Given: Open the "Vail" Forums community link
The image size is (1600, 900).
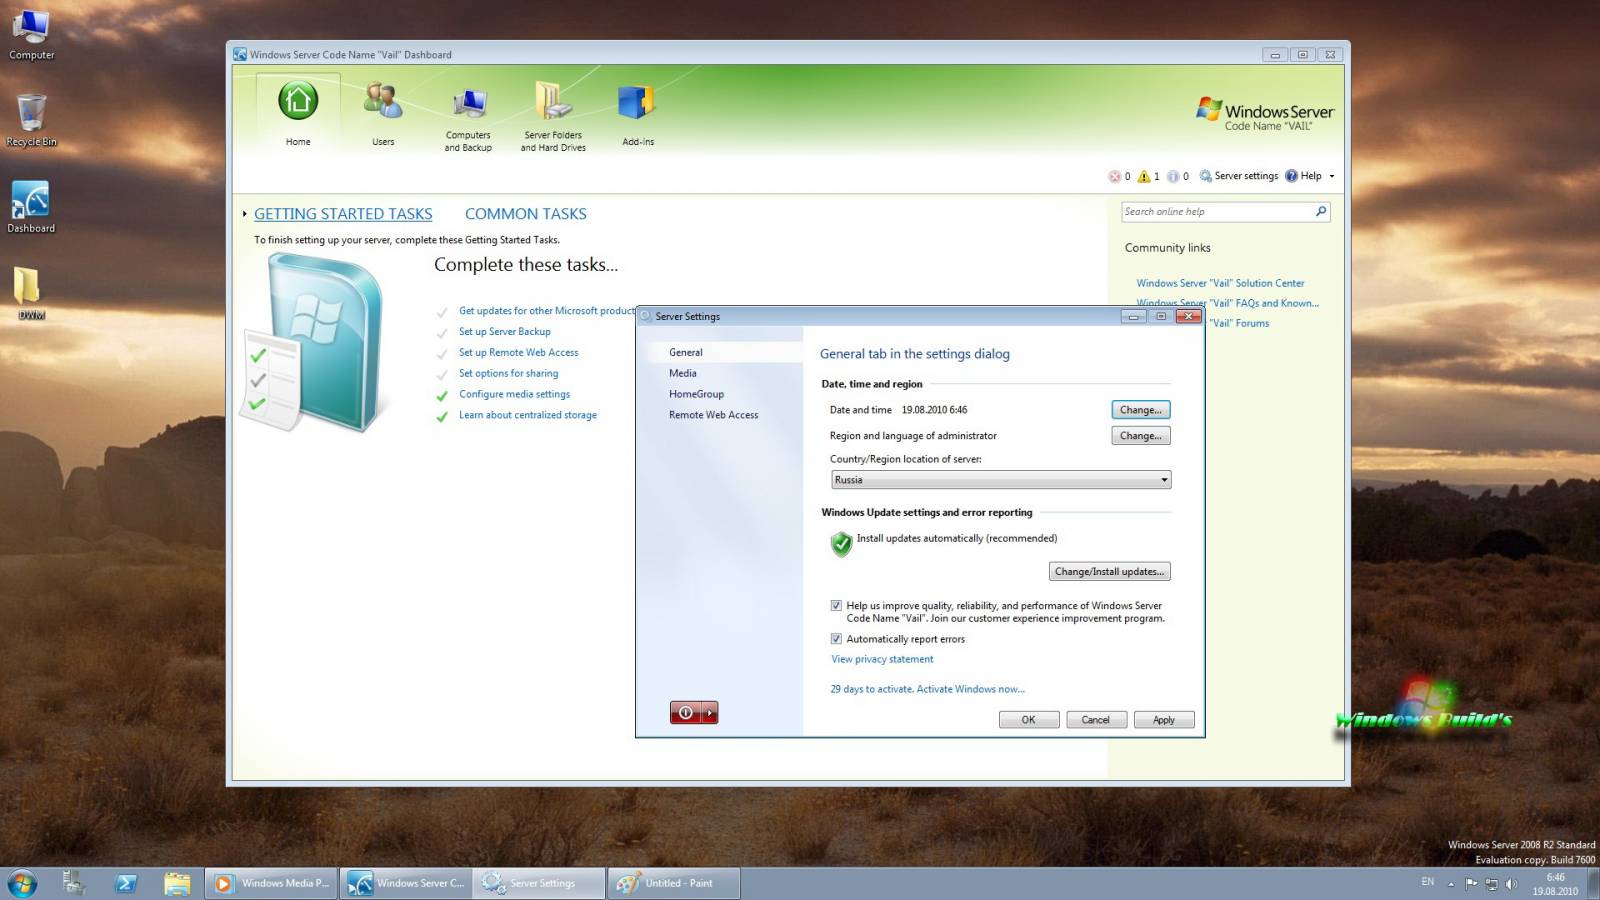Looking at the screenshot, I should point(1239,323).
